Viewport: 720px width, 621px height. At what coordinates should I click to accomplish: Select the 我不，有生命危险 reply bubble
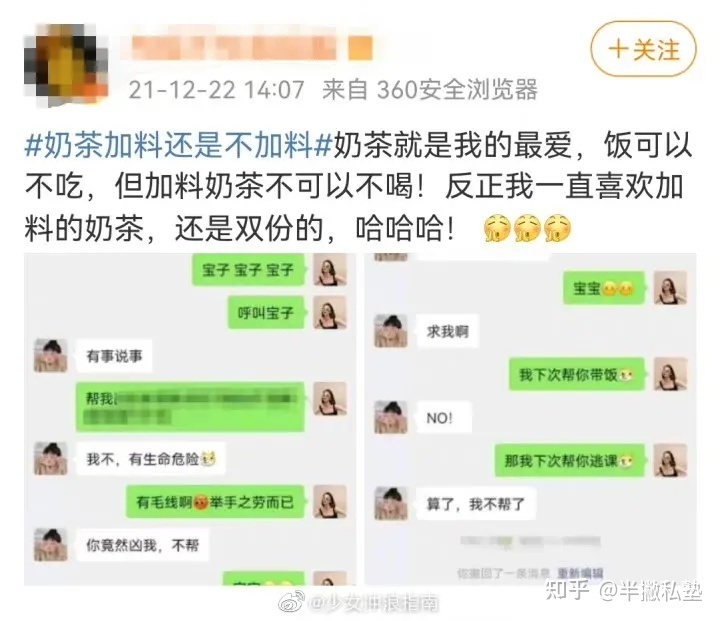(150, 458)
